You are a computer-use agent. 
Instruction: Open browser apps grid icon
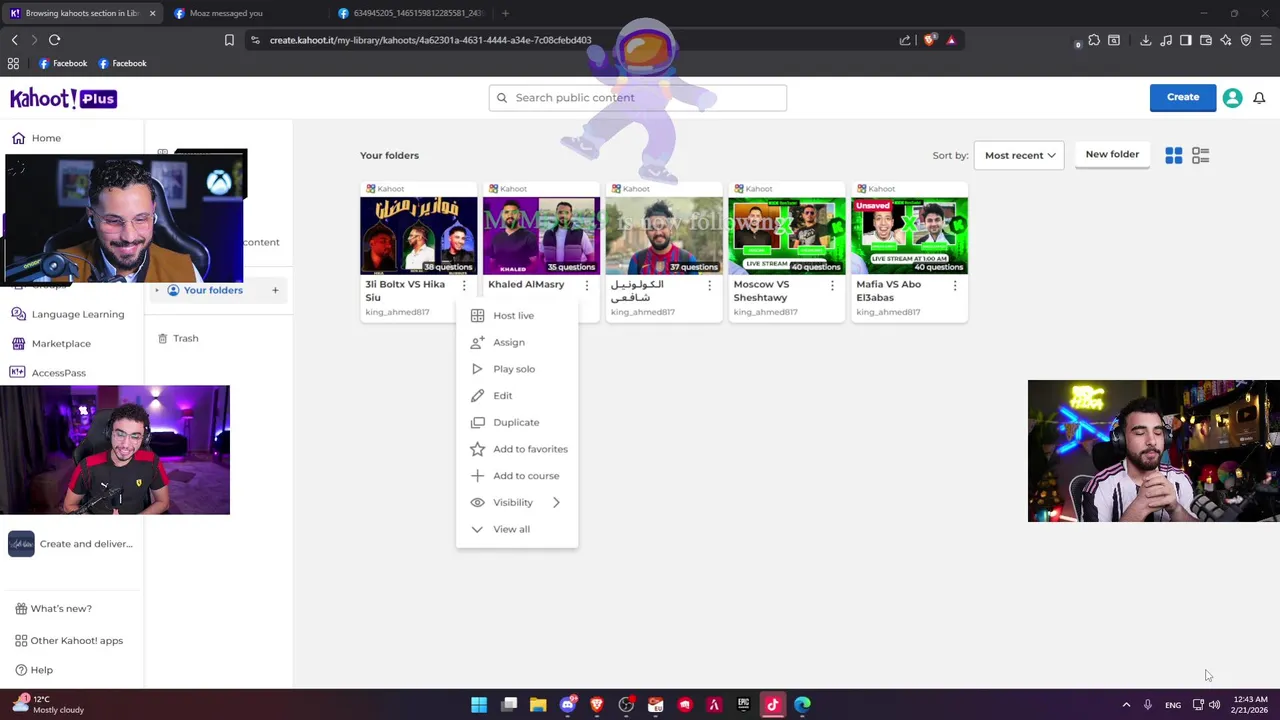[x=13, y=63]
